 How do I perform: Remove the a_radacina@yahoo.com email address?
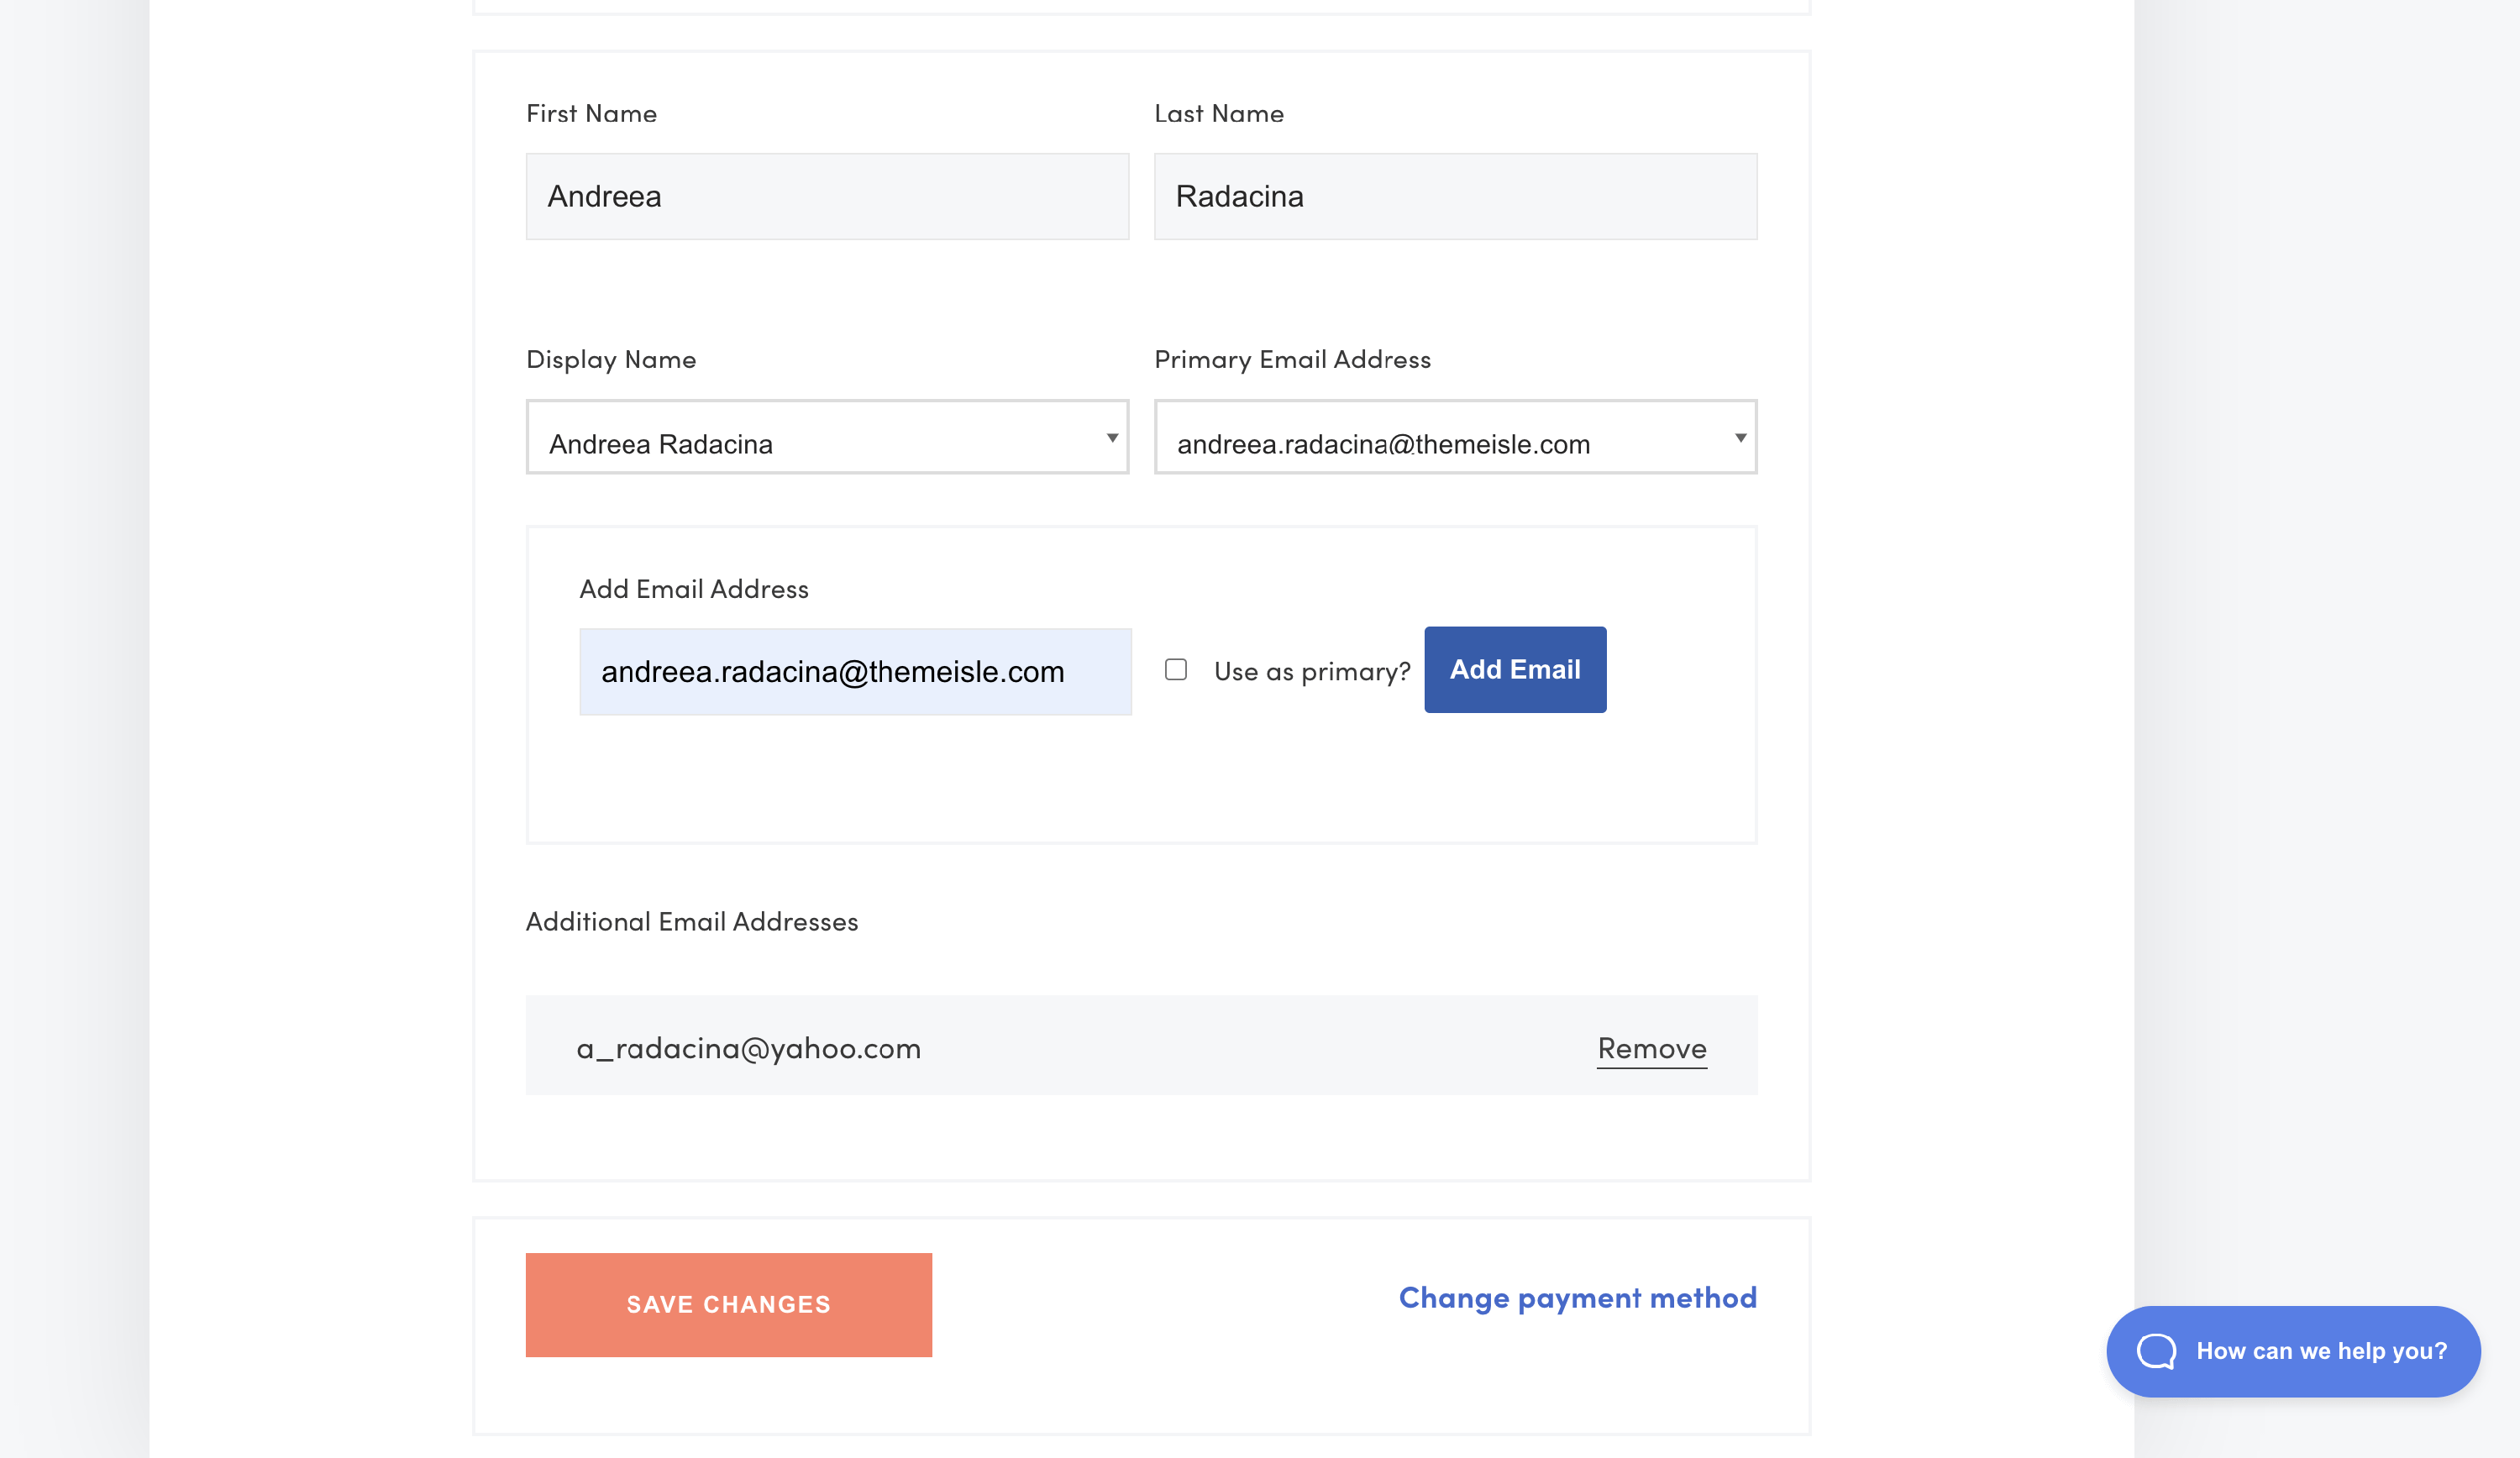[1651, 1048]
